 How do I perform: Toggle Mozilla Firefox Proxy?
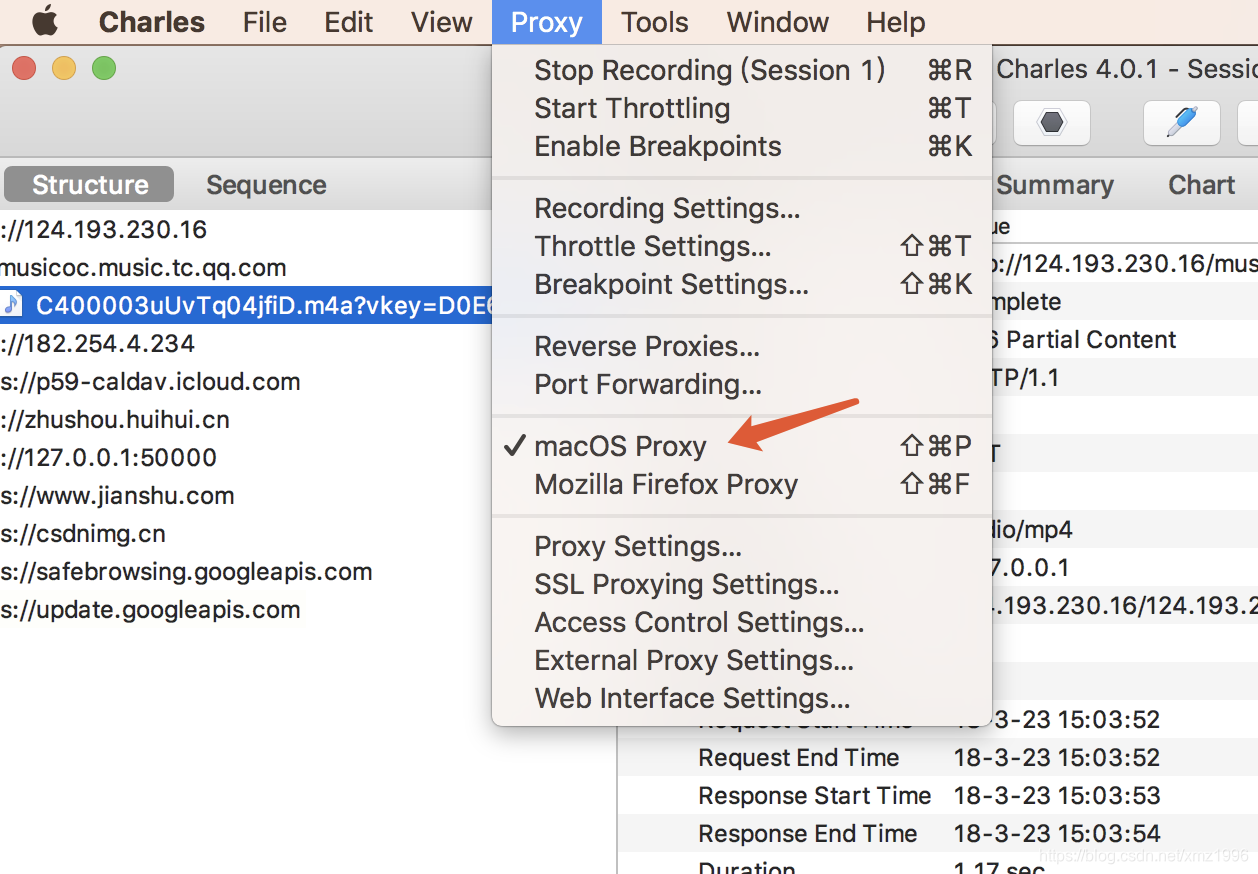tap(742, 484)
